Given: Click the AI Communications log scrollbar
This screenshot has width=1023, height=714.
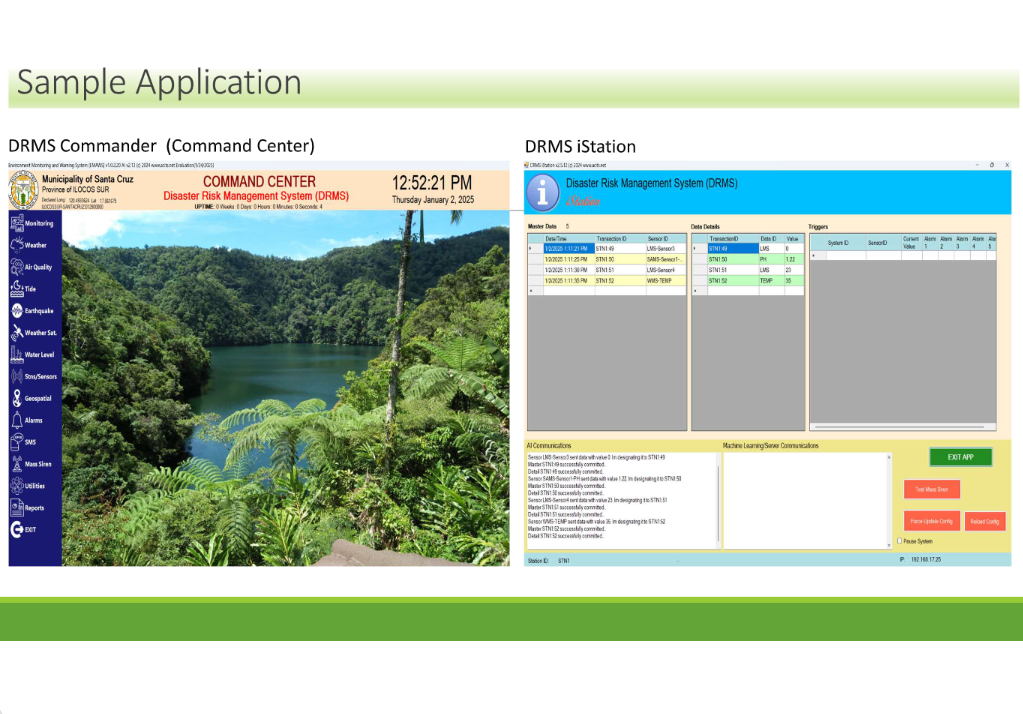Looking at the screenshot, I should 717,498.
